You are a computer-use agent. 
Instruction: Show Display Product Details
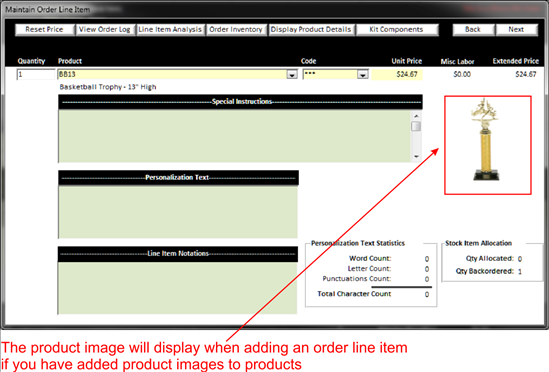pyautogui.click(x=311, y=29)
